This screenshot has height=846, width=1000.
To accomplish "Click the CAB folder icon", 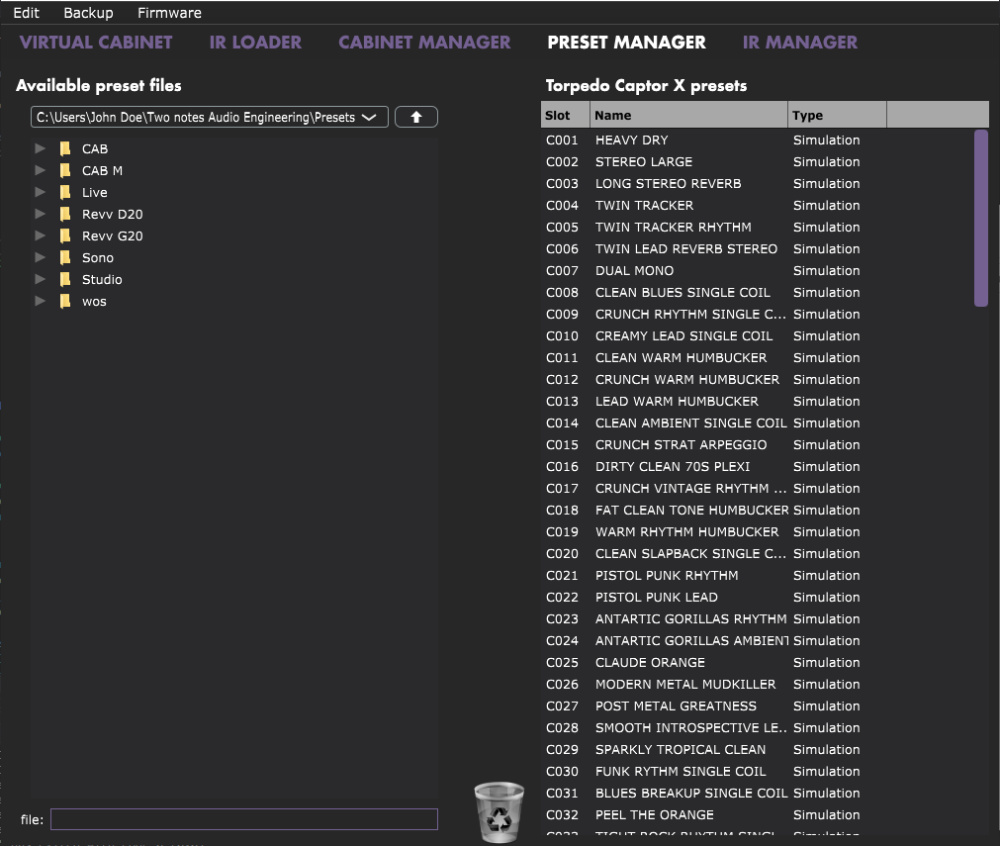I will (x=65, y=149).
